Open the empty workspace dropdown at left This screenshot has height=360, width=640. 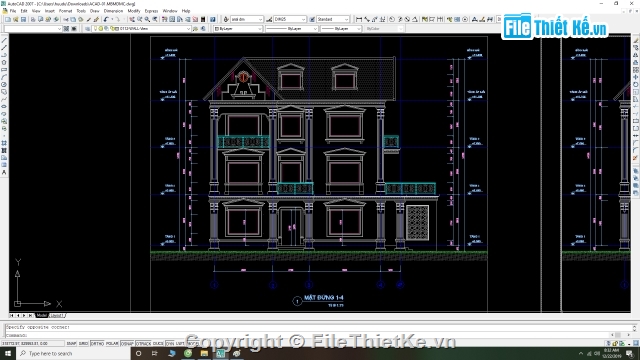pos(33,29)
